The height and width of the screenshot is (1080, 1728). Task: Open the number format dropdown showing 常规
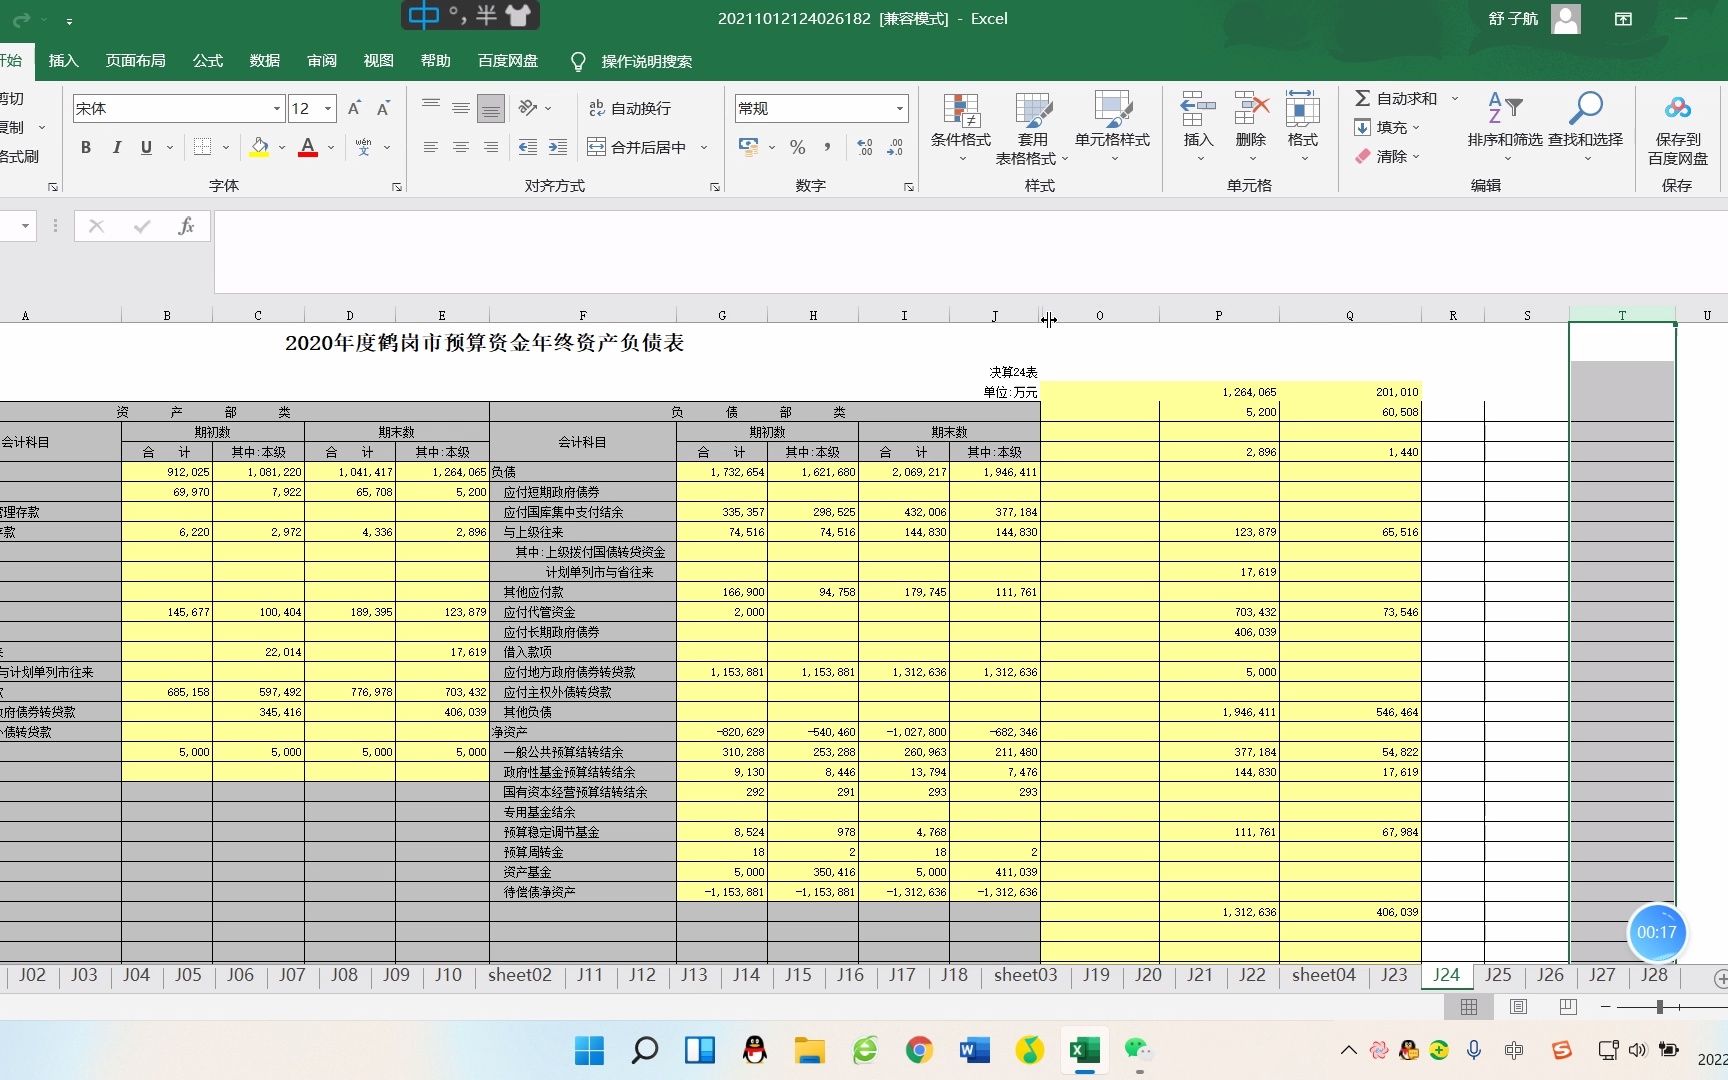point(819,108)
